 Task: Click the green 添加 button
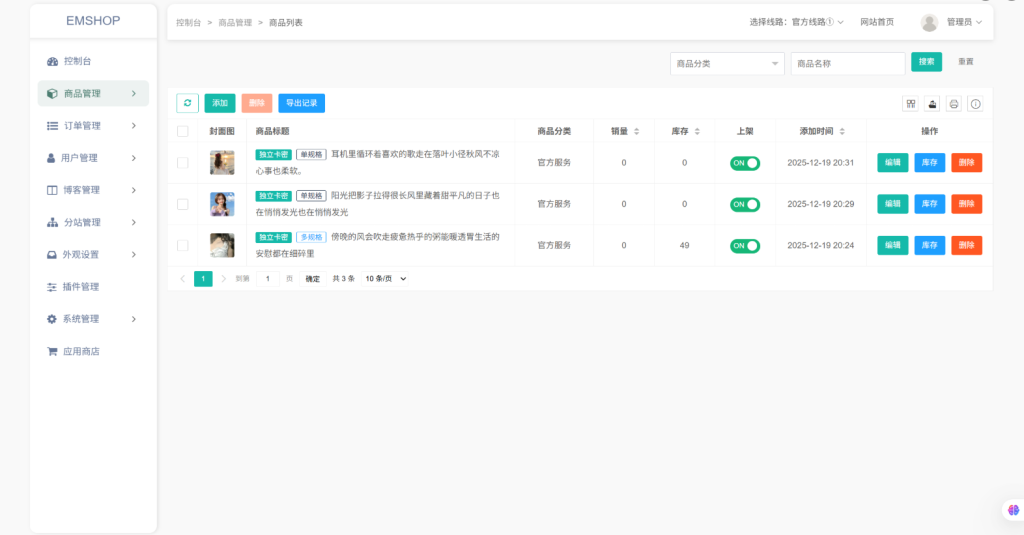220,103
